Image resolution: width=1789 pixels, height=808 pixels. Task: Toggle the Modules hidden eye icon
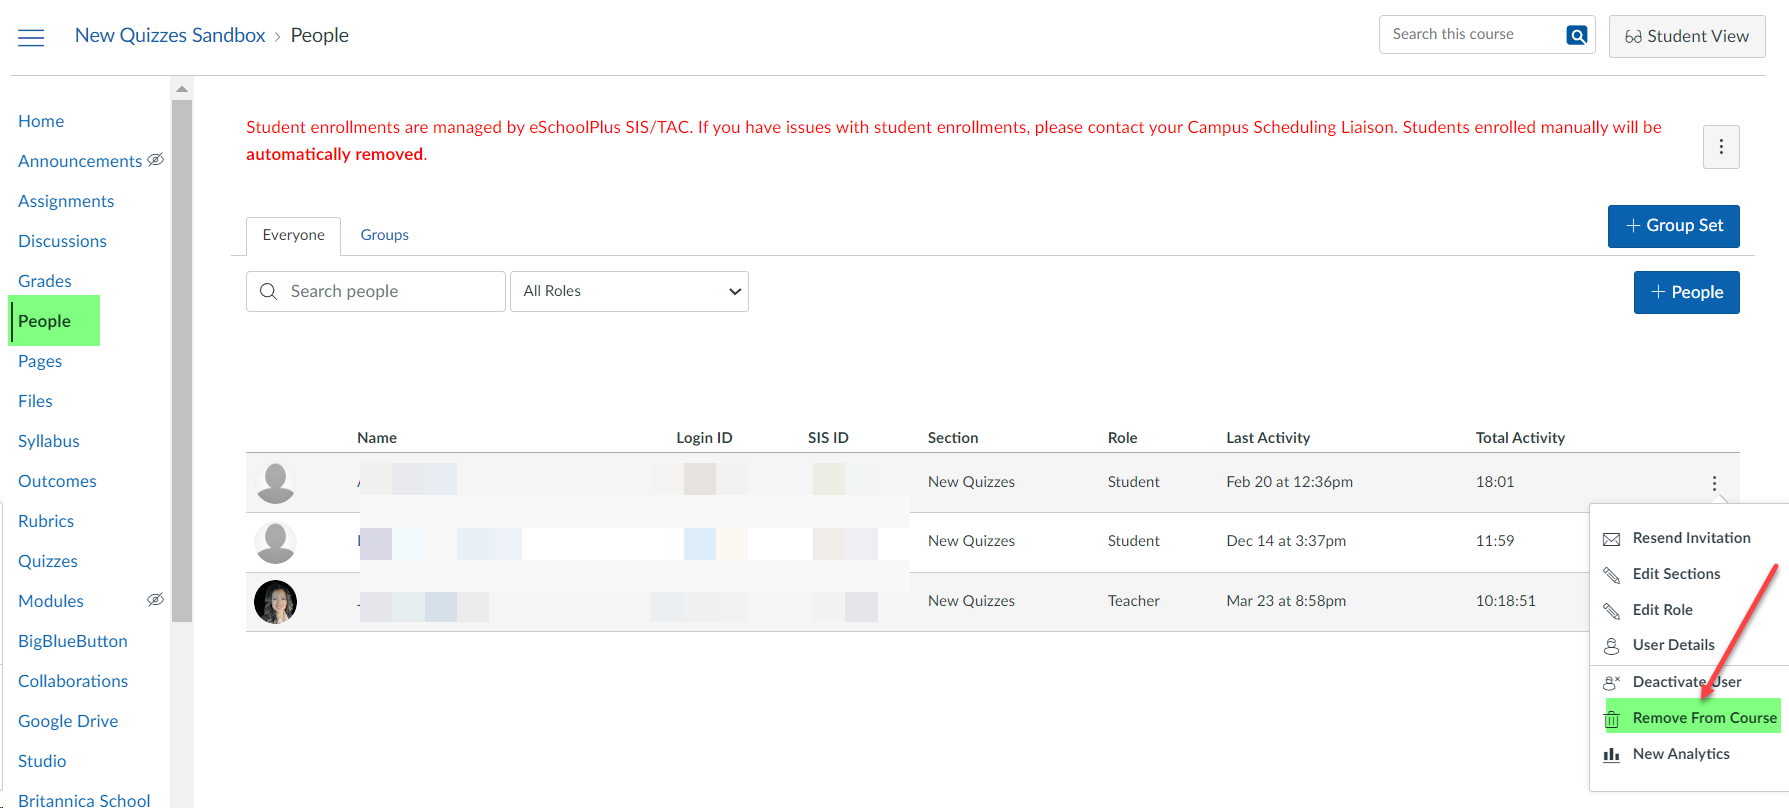tap(156, 600)
